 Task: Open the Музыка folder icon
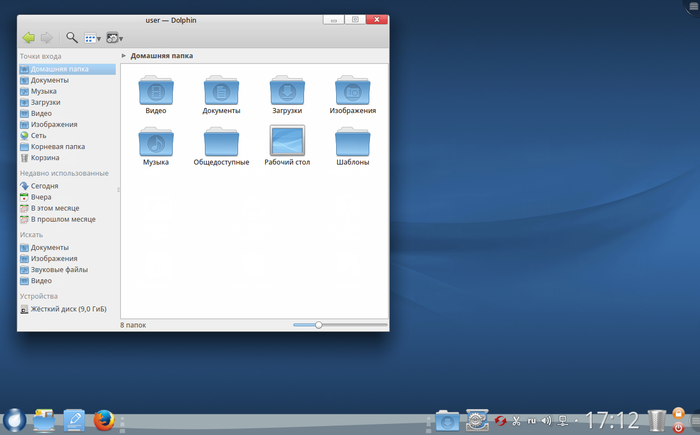tap(155, 142)
